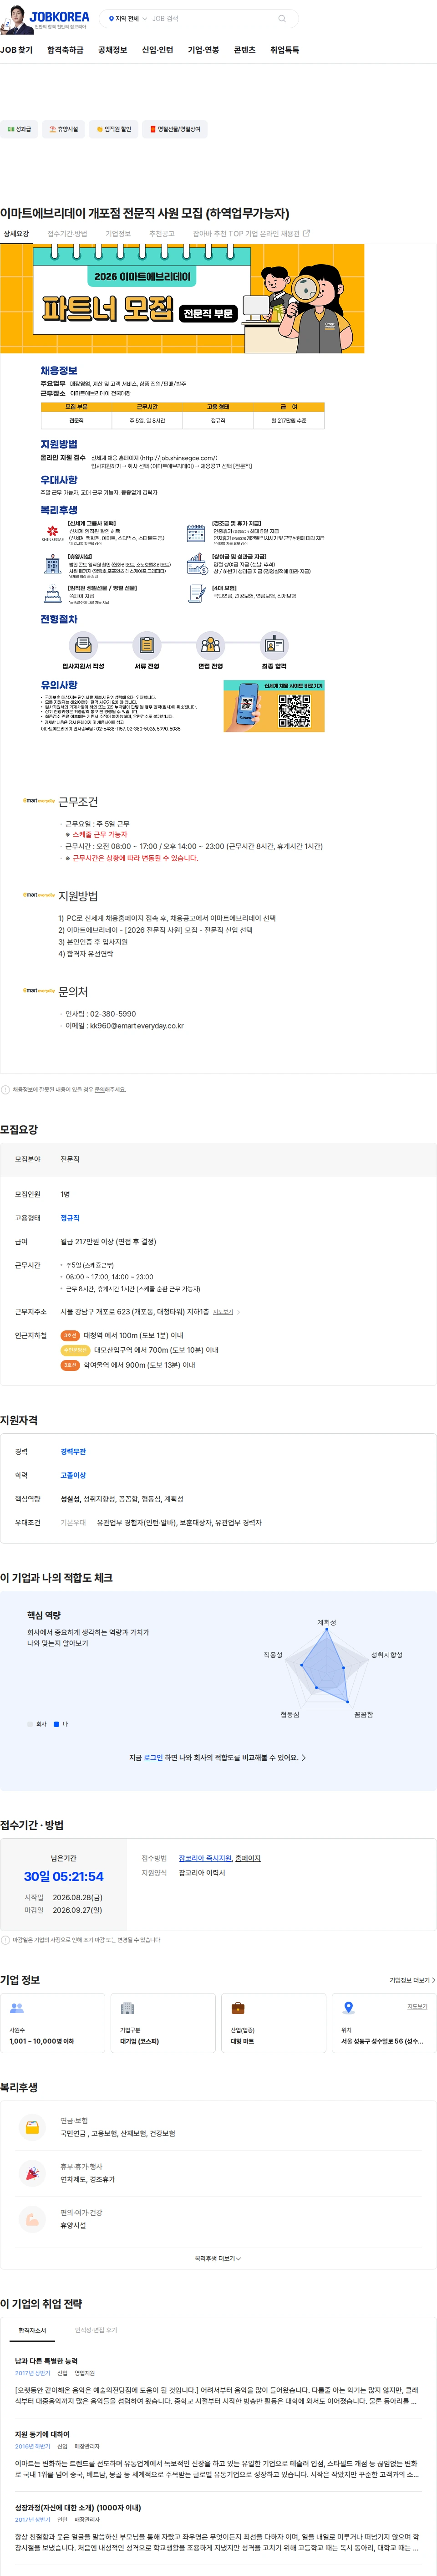This screenshot has width=437, height=2576.
Task: Click the 휴무·휴가·행사 party icon
Action: tap(32, 2173)
